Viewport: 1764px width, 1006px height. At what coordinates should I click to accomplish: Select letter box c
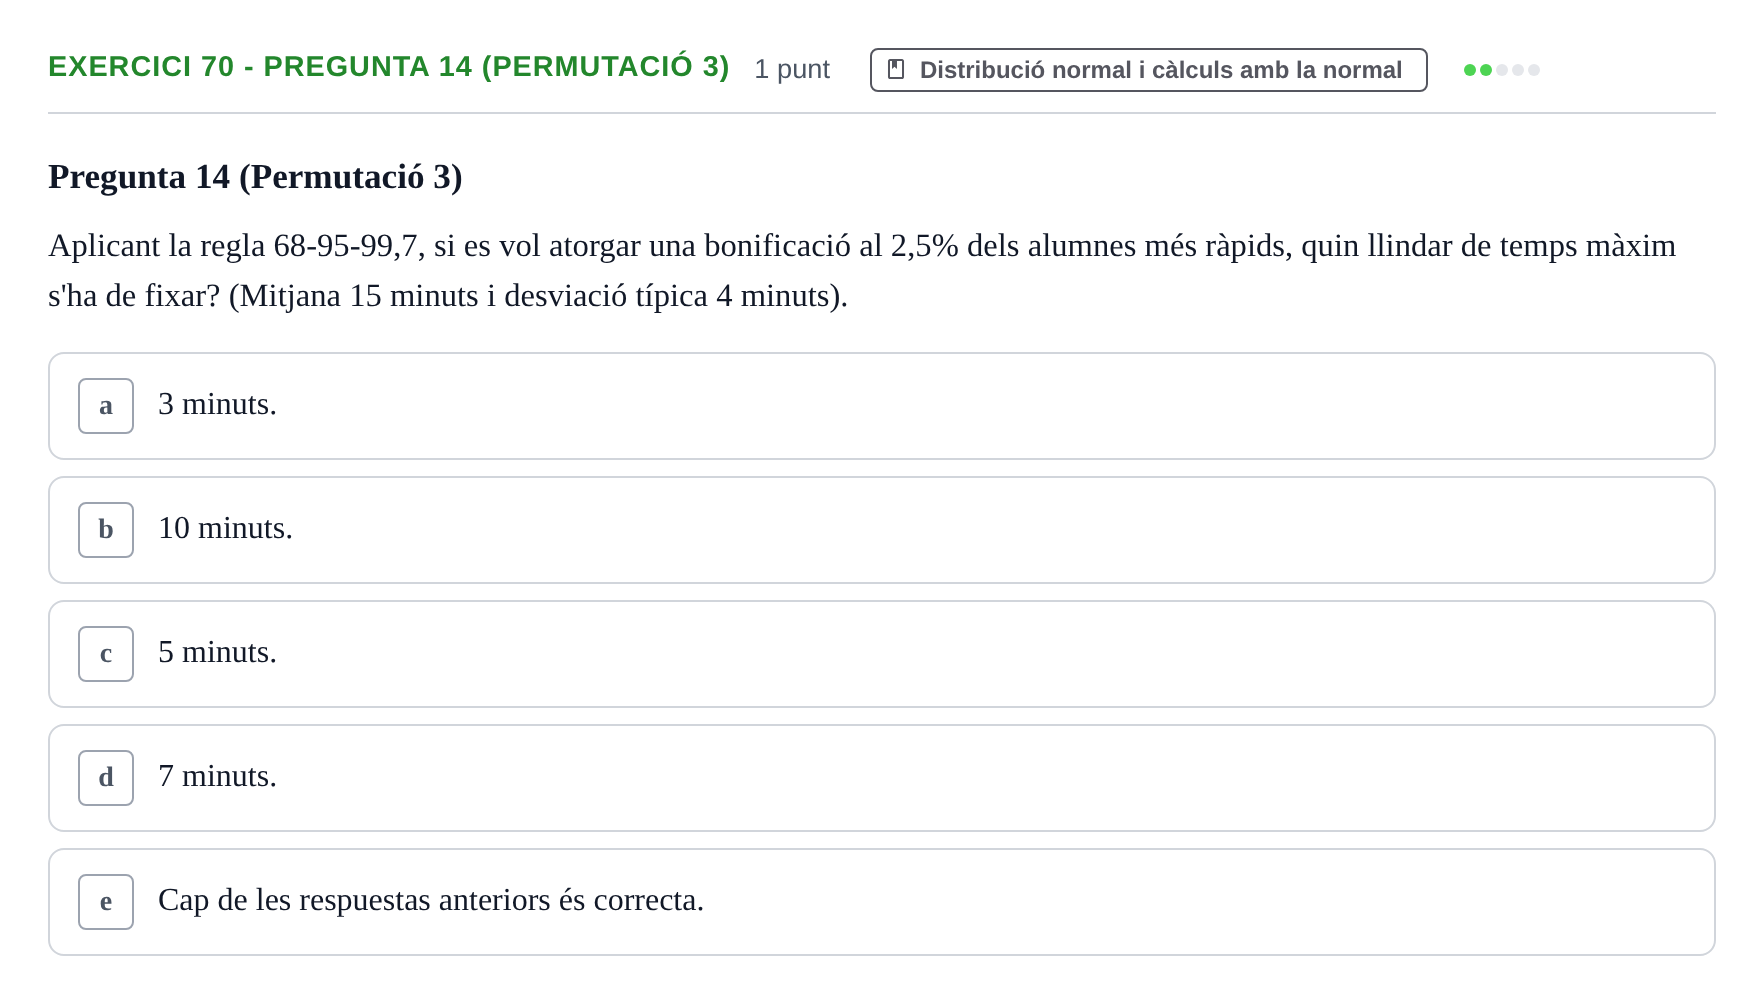(106, 654)
